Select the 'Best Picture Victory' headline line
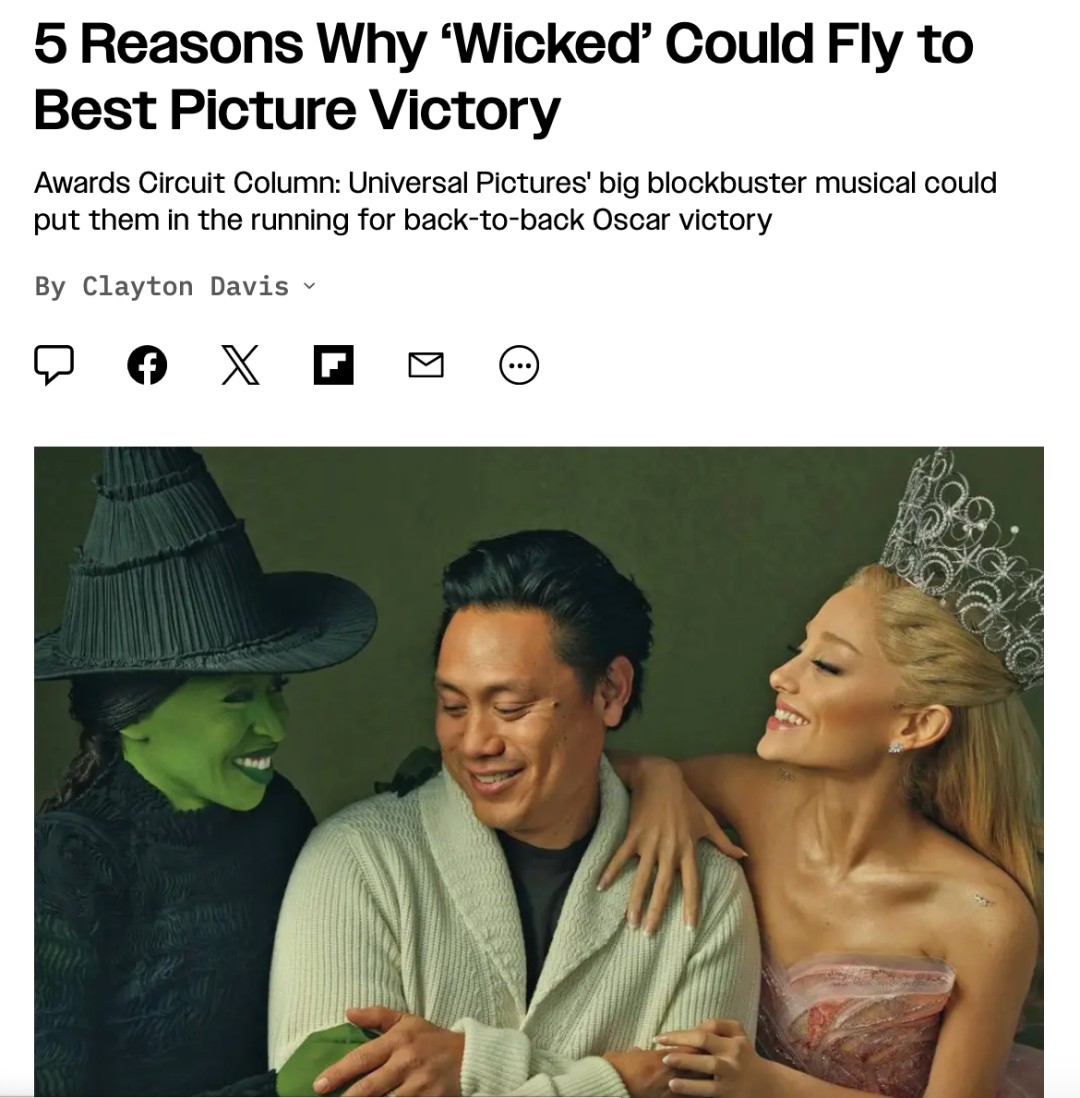This screenshot has width=1080, height=1098. pos(297,110)
